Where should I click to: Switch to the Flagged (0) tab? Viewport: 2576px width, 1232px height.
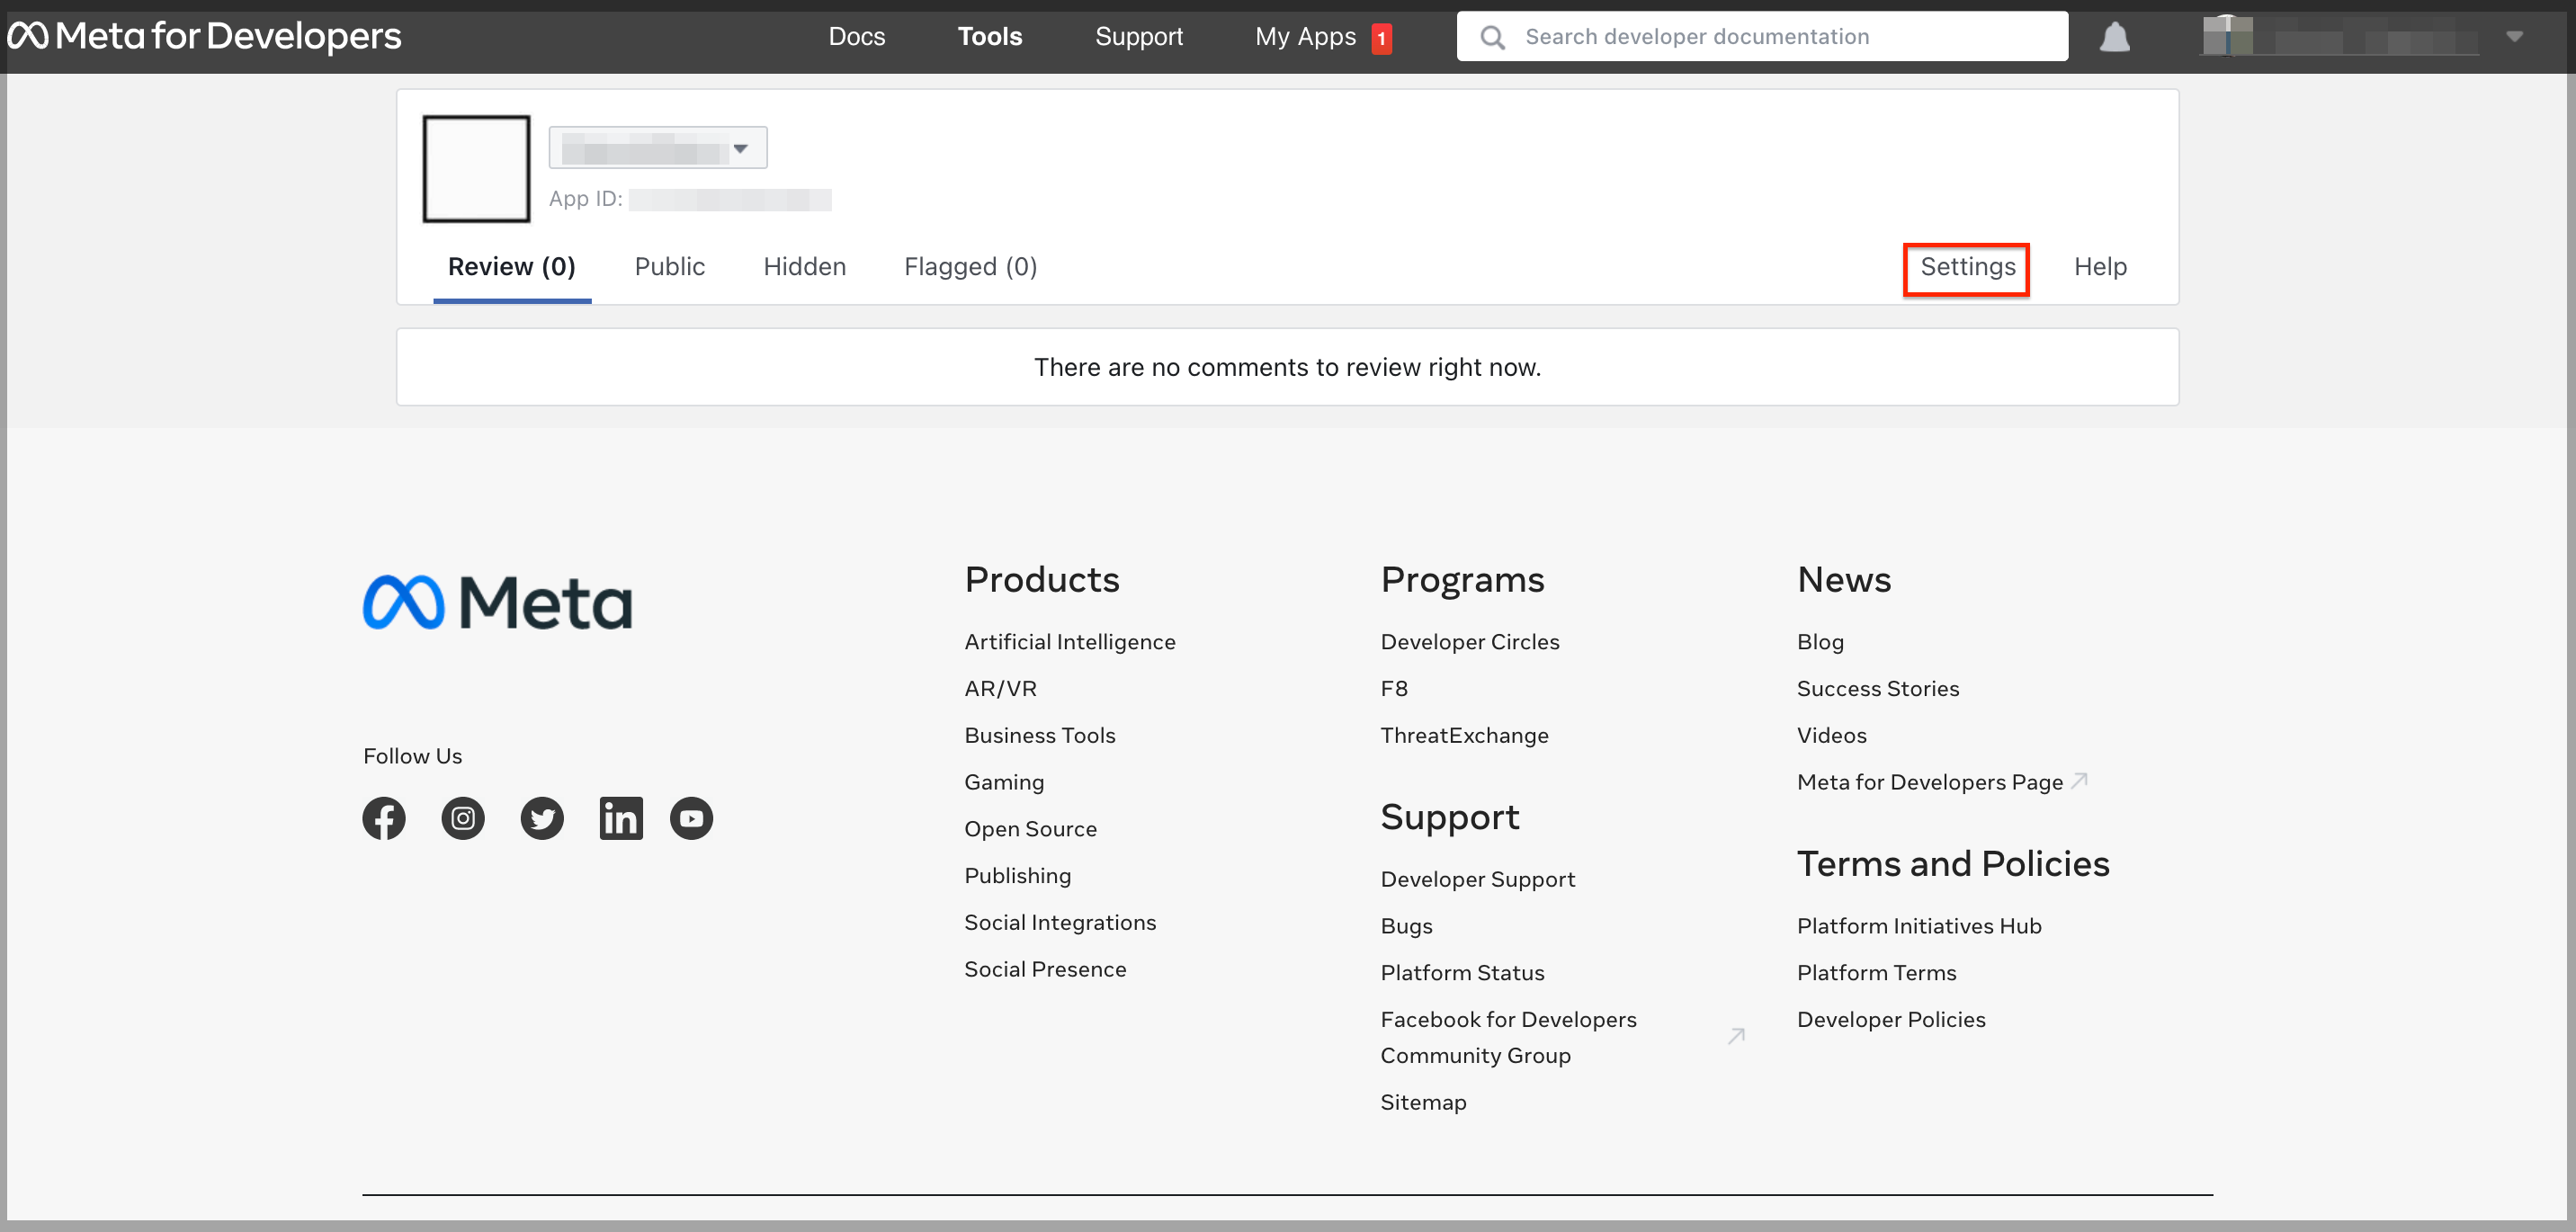(x=970, y=267)
